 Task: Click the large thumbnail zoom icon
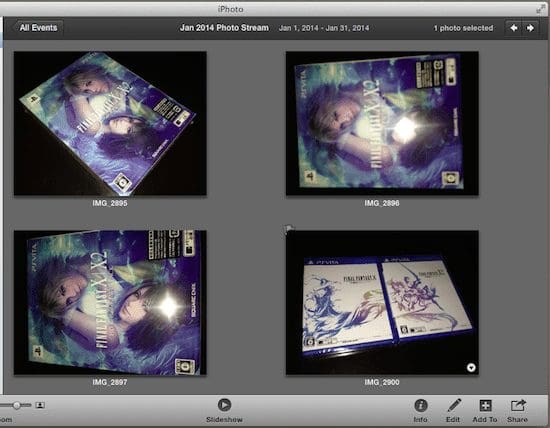point(40,405)
